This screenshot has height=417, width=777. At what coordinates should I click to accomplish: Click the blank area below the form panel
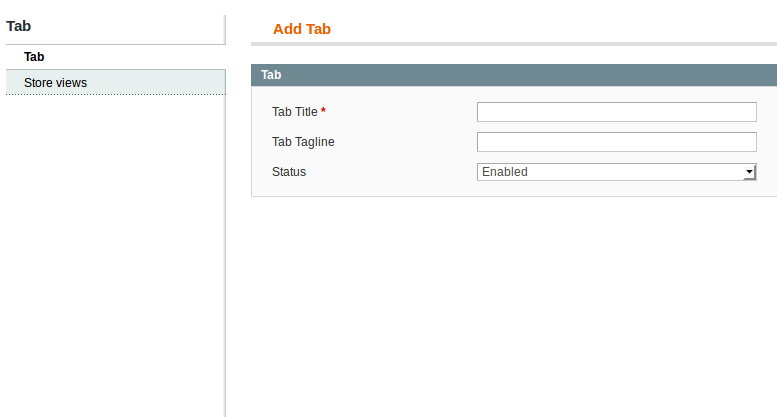coord(514,307)
